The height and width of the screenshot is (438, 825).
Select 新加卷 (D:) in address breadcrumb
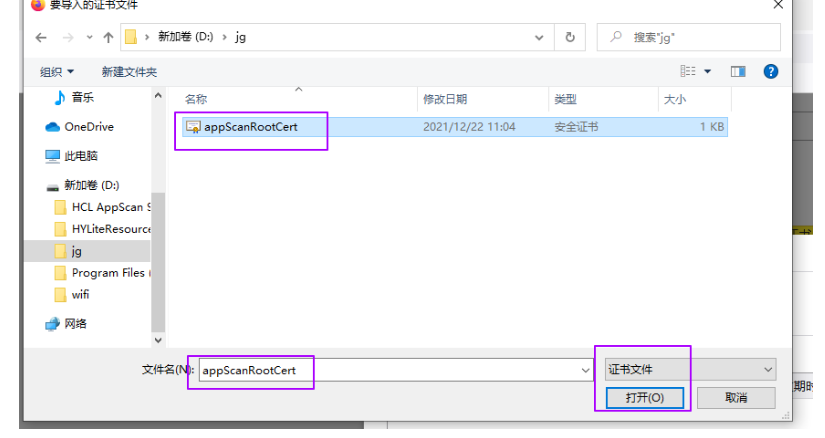tap(186, 37)
